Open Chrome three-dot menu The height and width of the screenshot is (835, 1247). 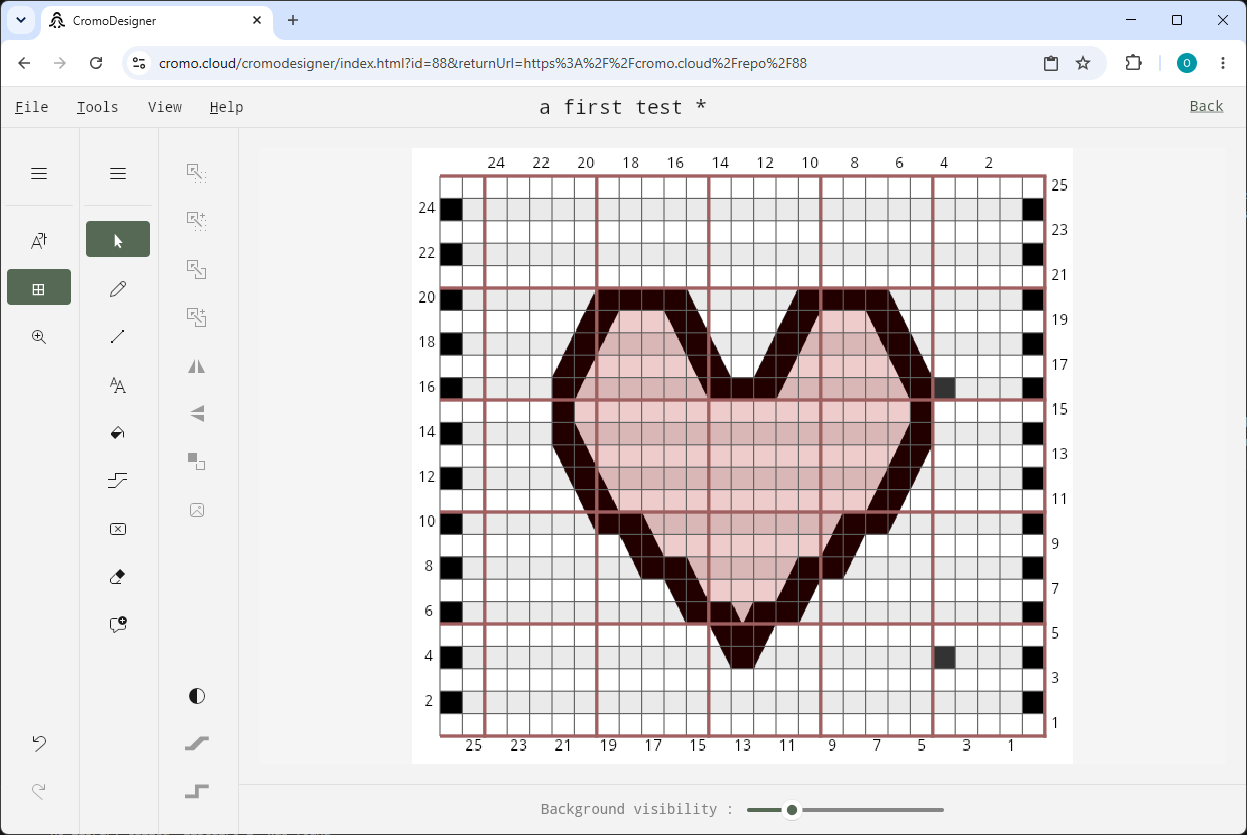(x=1223, y=63)
